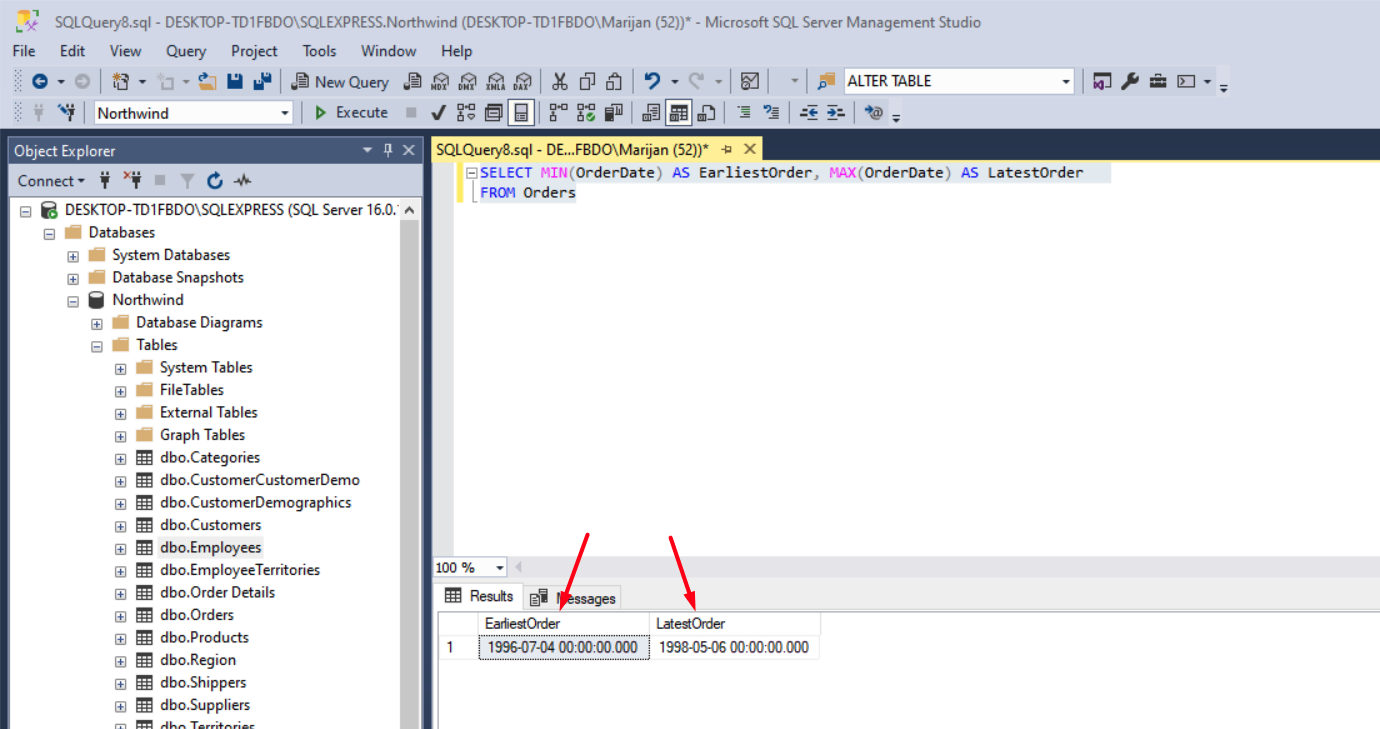The image size is (1380, 729).
Task: Click the Copy icon in toolbar
Action: [x=587, y=82]
